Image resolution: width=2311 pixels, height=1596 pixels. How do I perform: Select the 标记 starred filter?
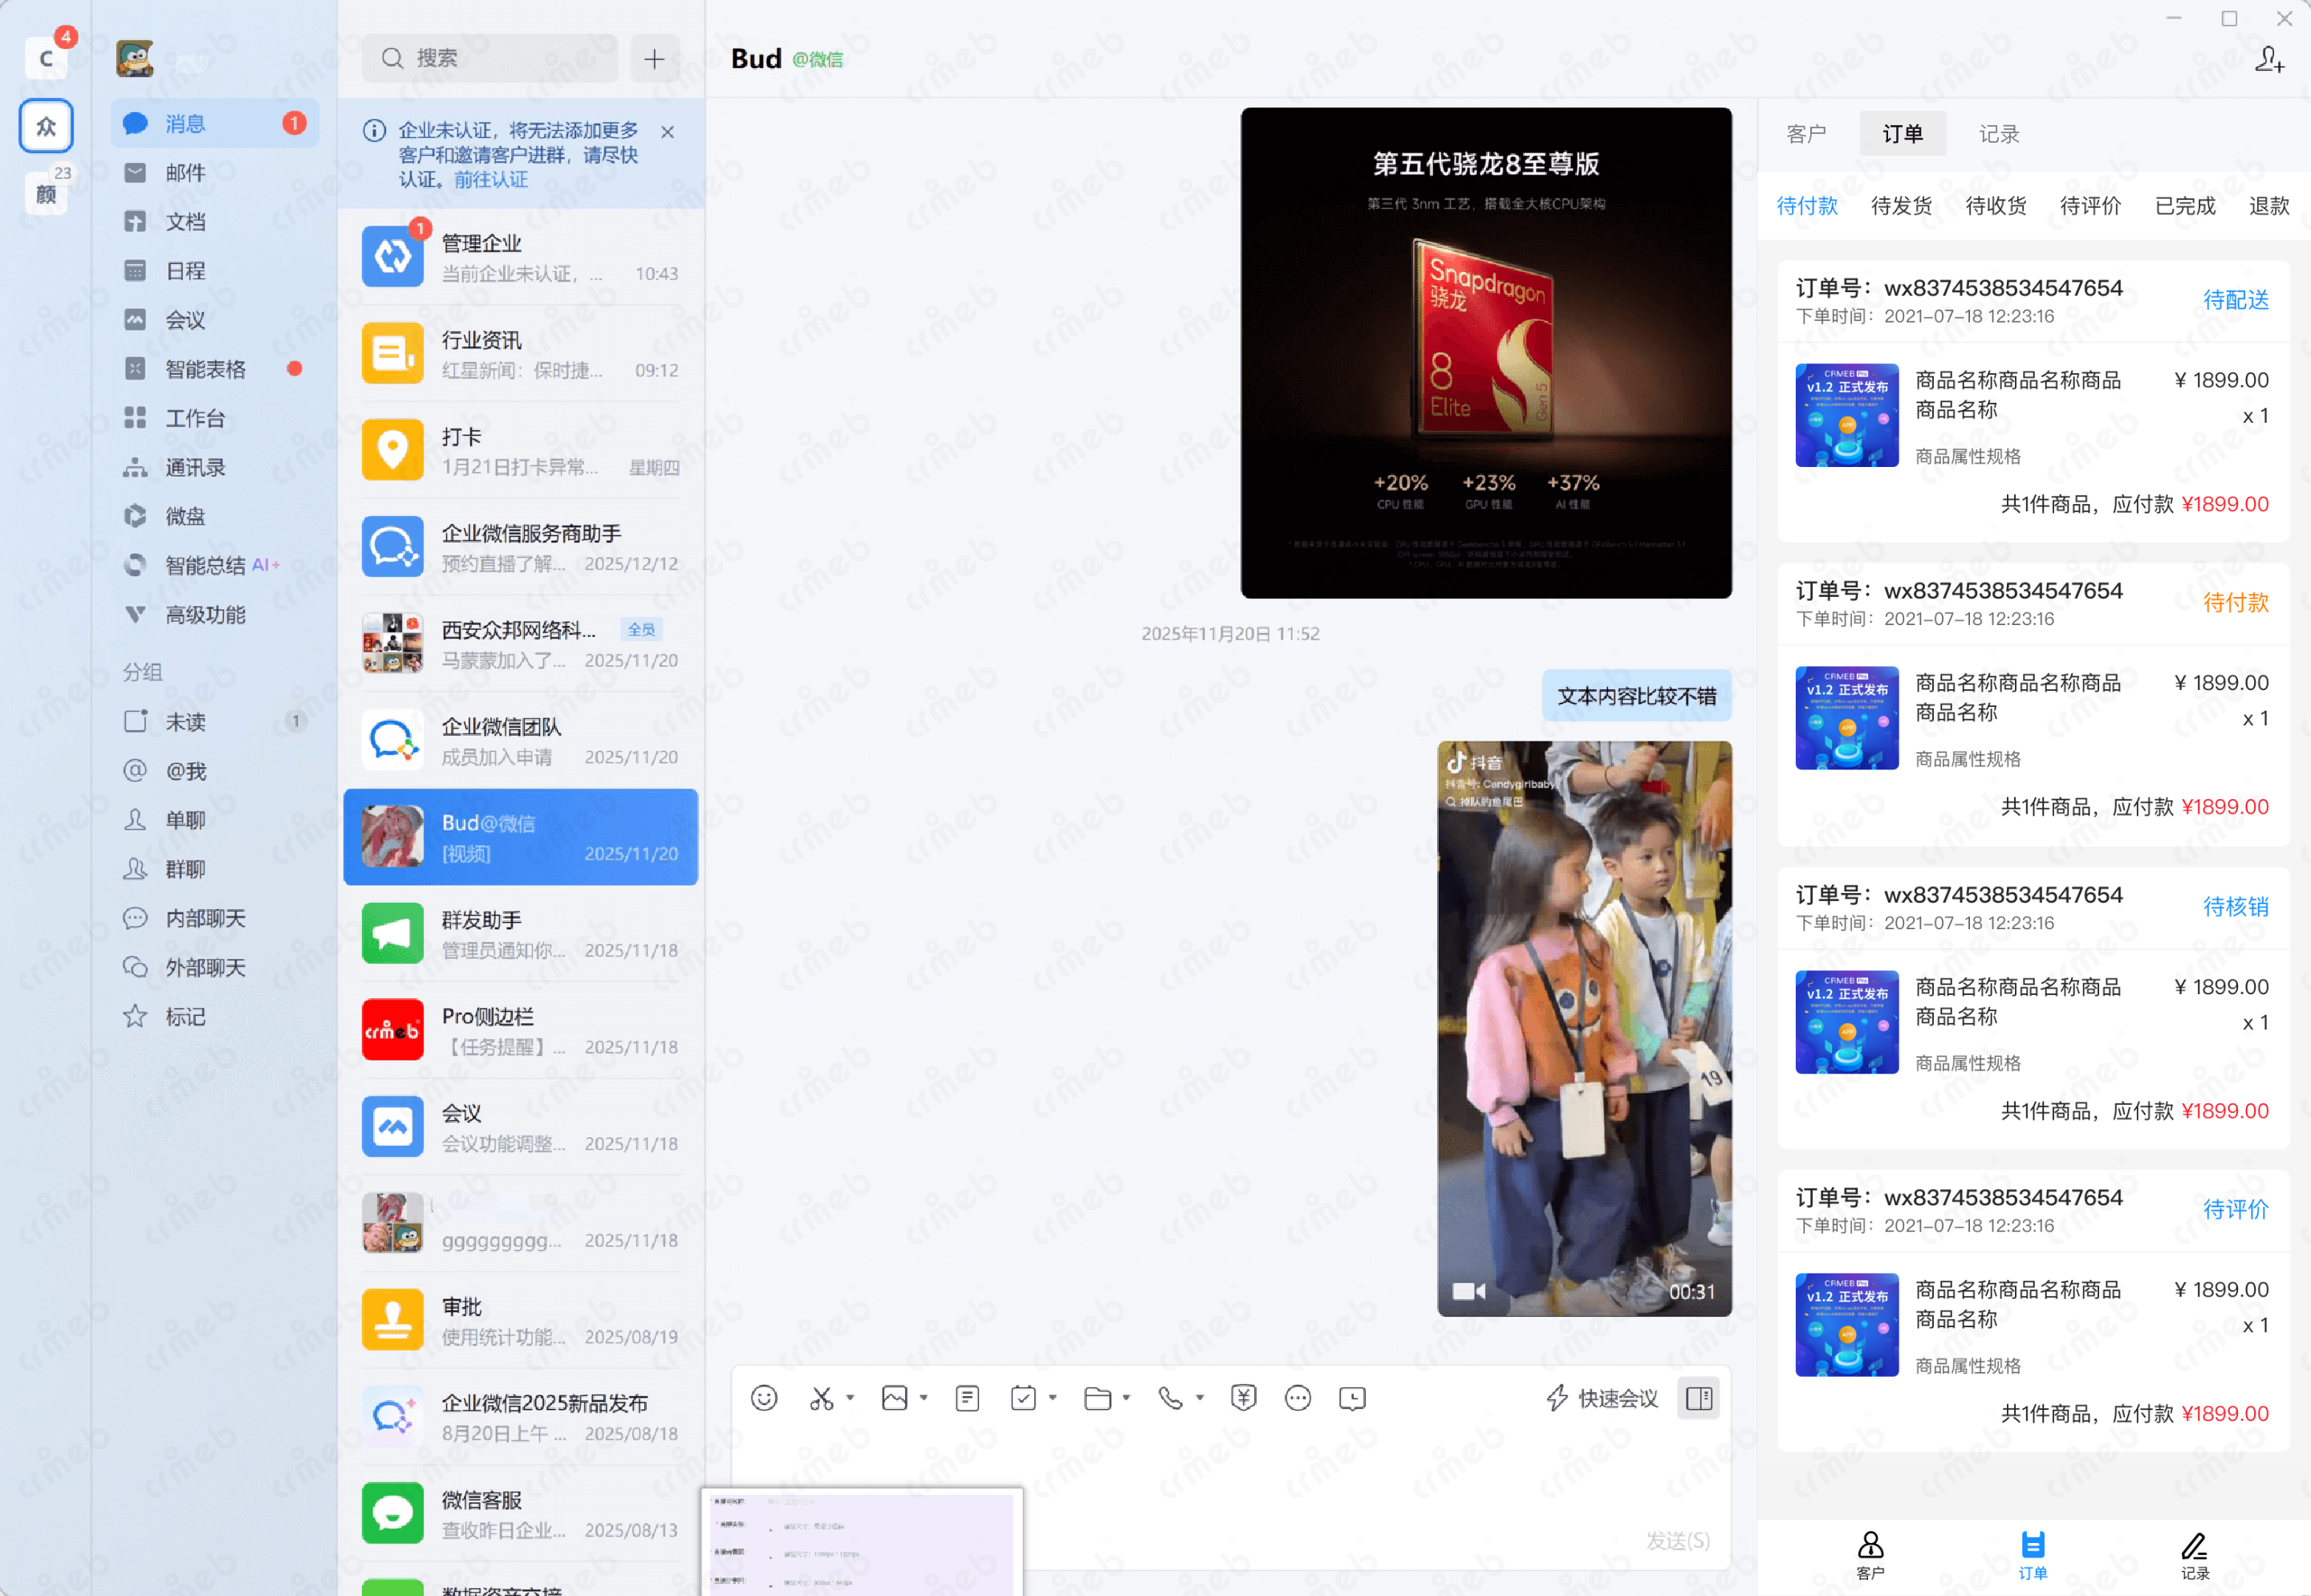click(x=185, y=1016)
